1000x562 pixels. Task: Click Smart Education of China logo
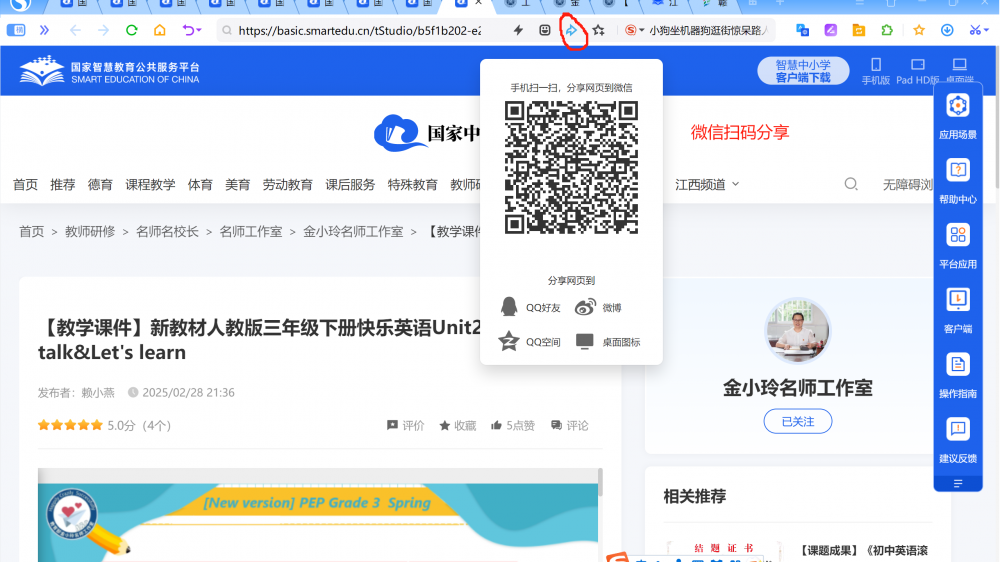110,71
